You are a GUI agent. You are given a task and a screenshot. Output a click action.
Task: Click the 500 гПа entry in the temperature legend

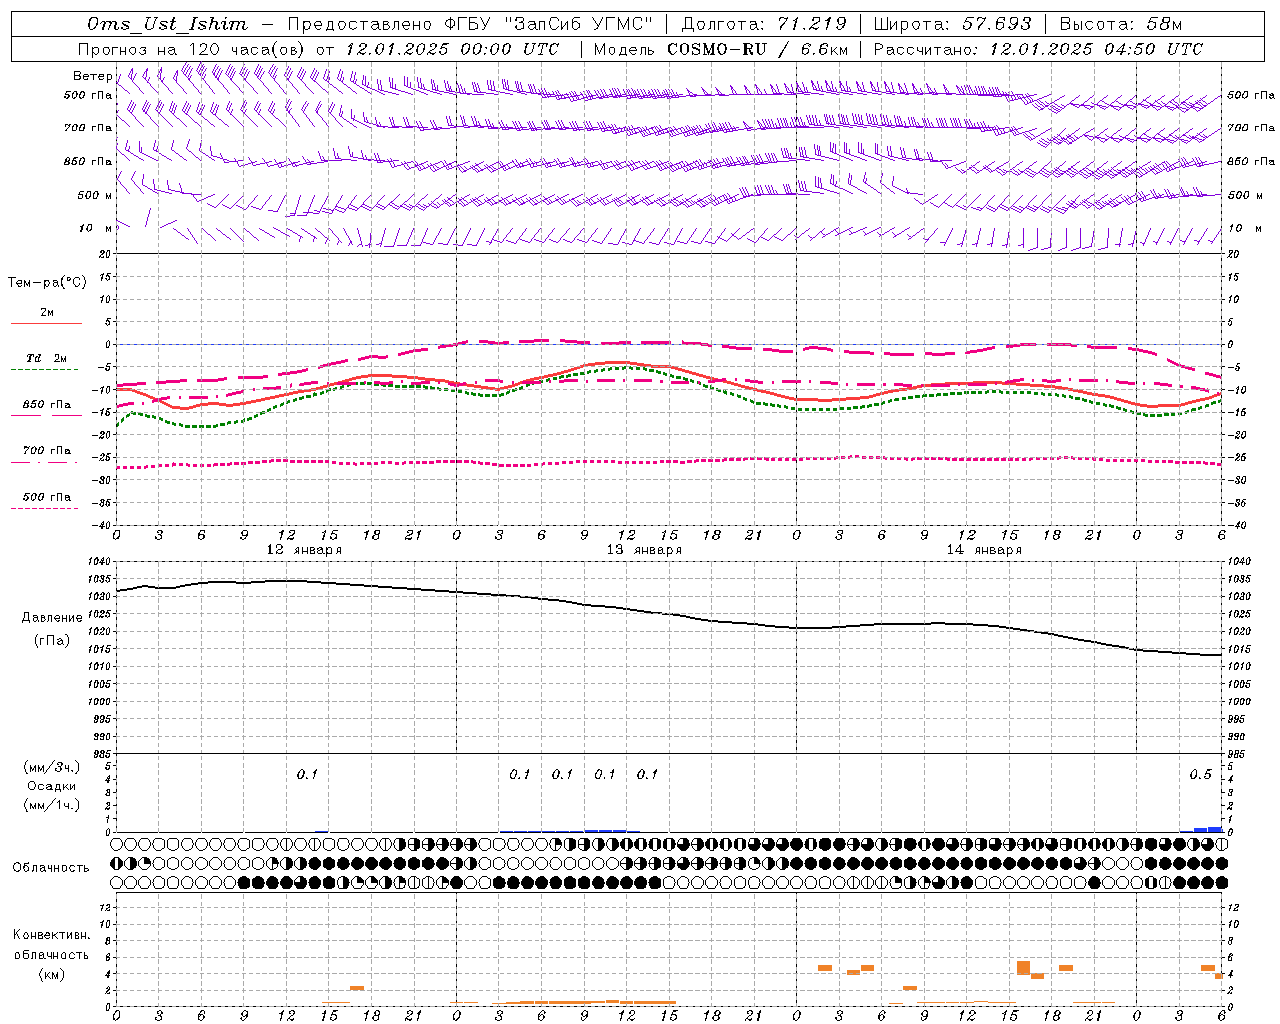47,497
